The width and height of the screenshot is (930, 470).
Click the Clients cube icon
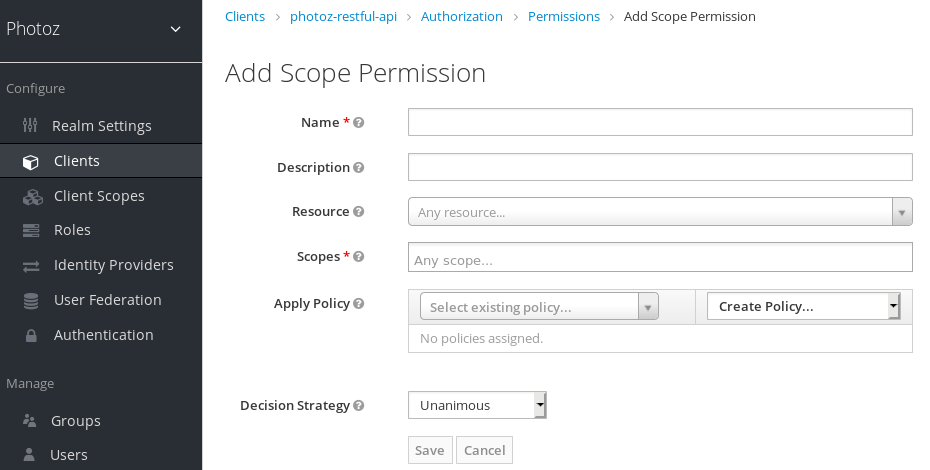[31, 162]
